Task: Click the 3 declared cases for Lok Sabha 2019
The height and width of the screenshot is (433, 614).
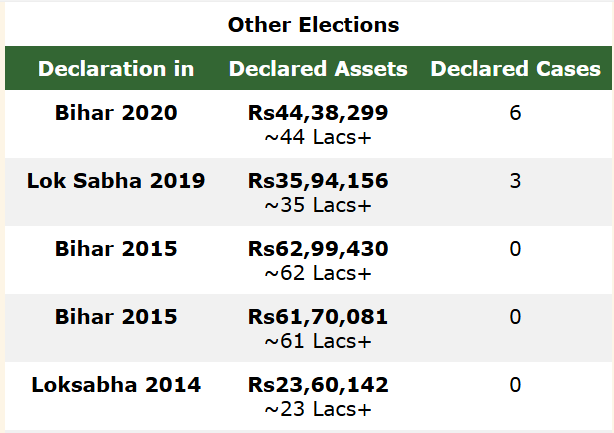Action: 515,181
